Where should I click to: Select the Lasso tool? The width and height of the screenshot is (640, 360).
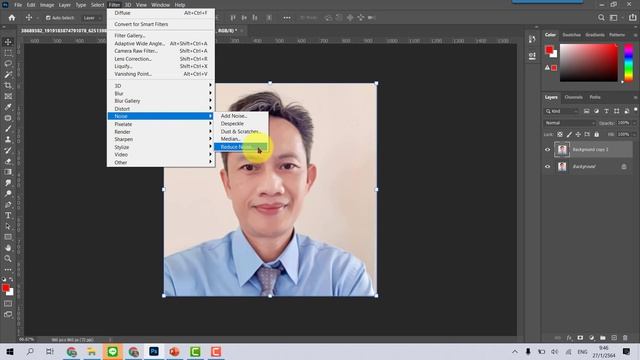point(8,64)
